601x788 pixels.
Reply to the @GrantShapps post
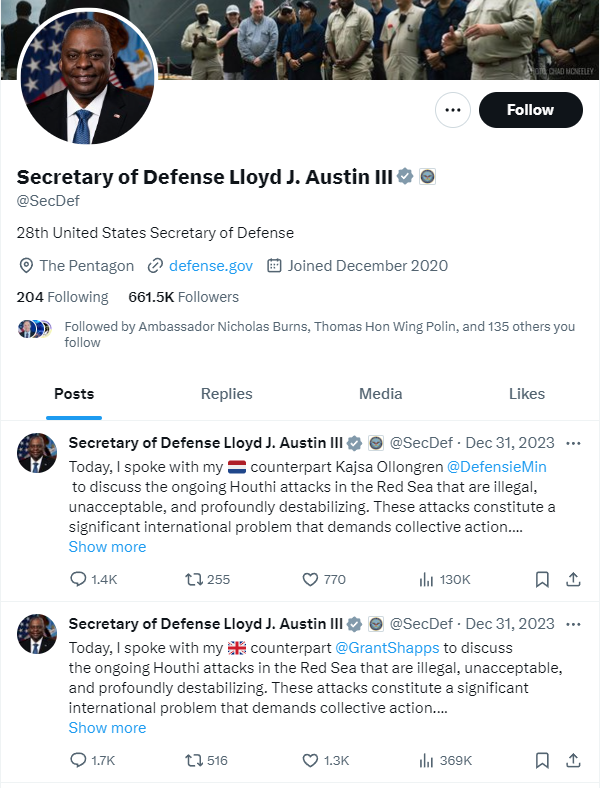click(x=78, y=760)
